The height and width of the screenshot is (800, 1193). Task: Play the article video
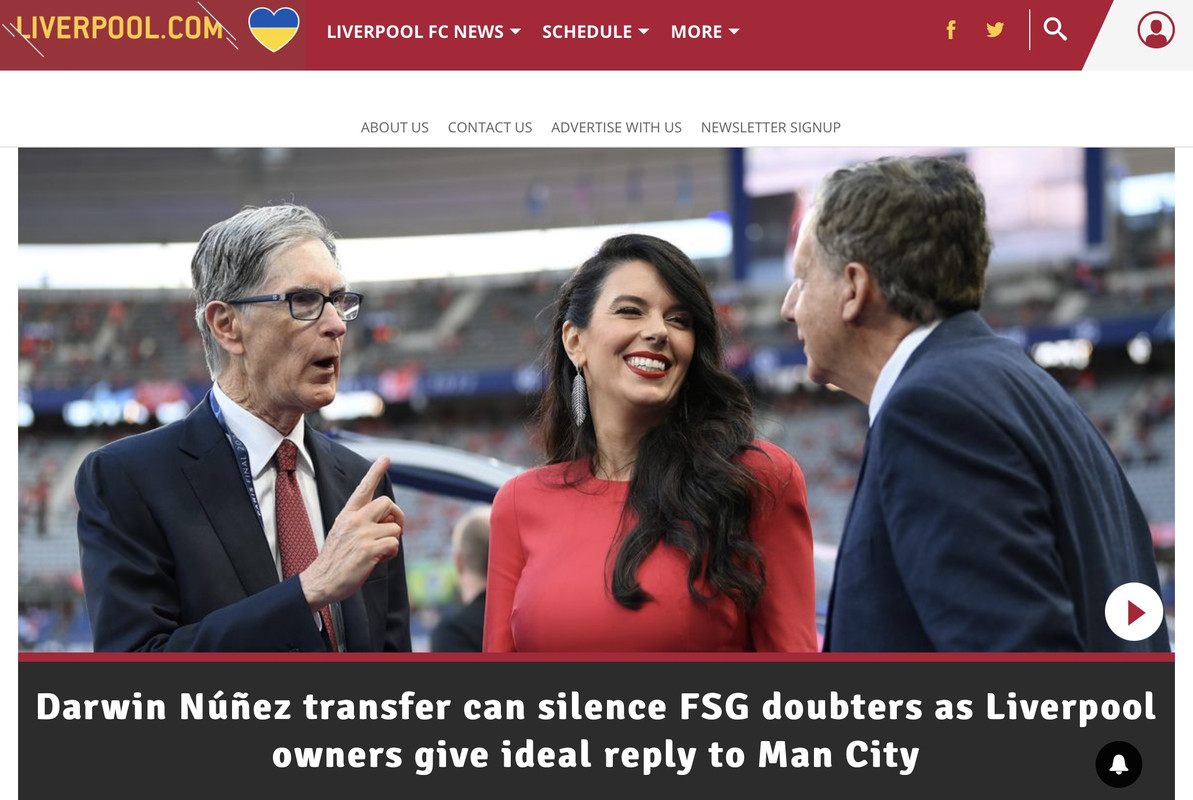(1134, 611)
